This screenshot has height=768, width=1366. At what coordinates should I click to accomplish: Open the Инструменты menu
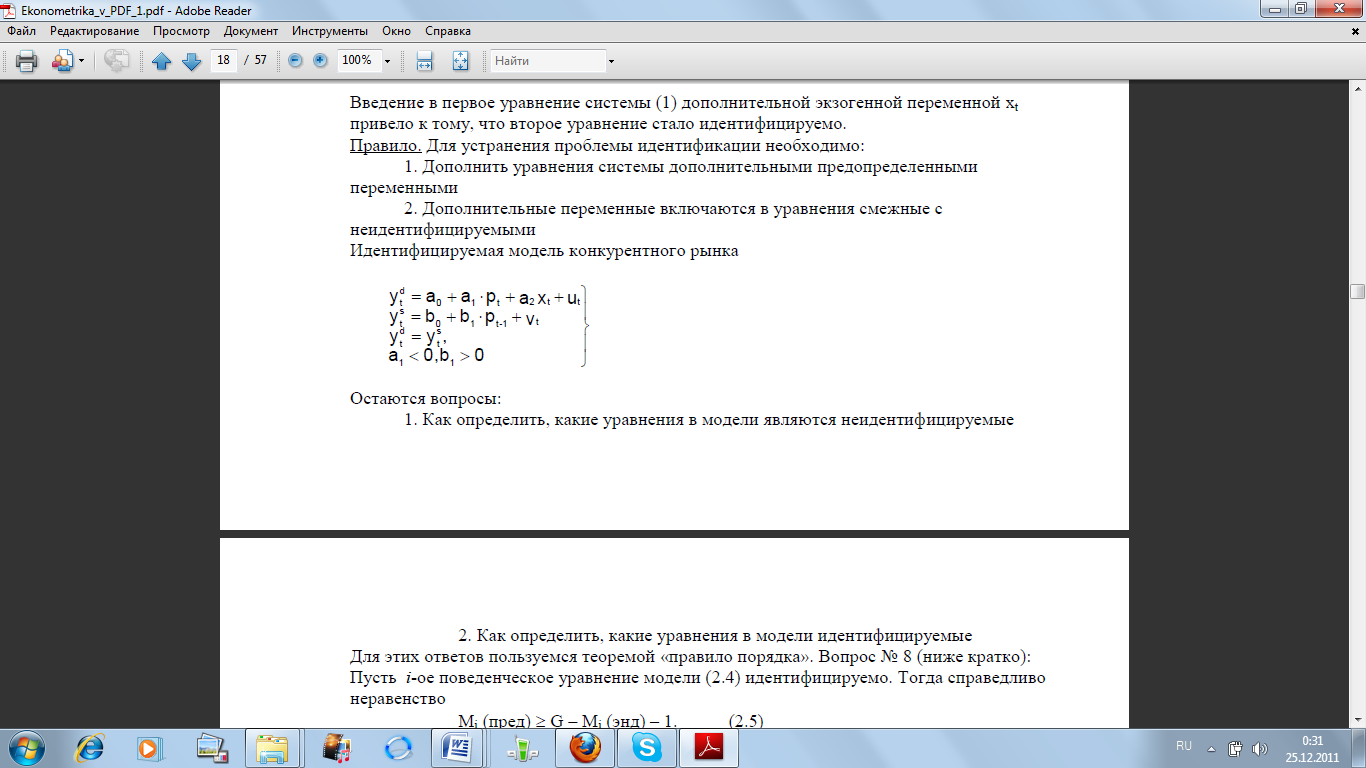coord(330,31)
